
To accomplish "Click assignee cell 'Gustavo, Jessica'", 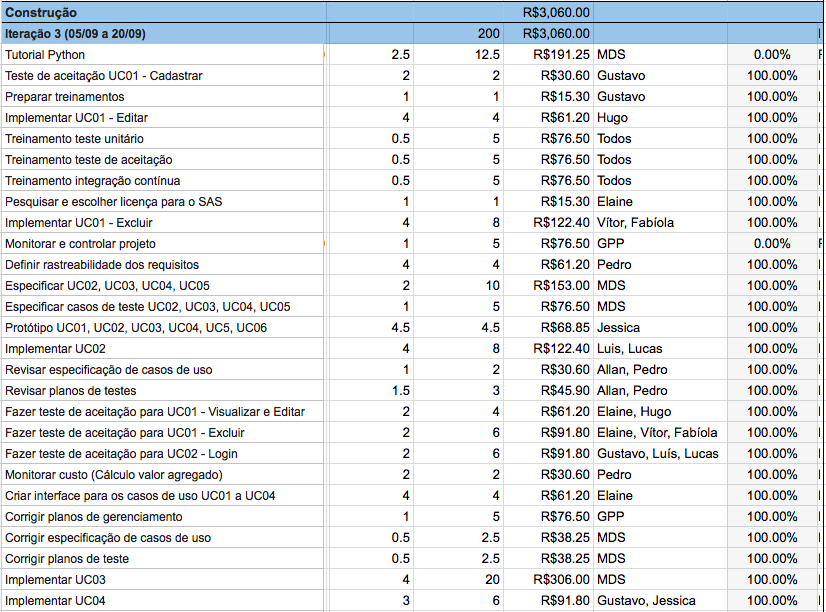I will (661, 601).
